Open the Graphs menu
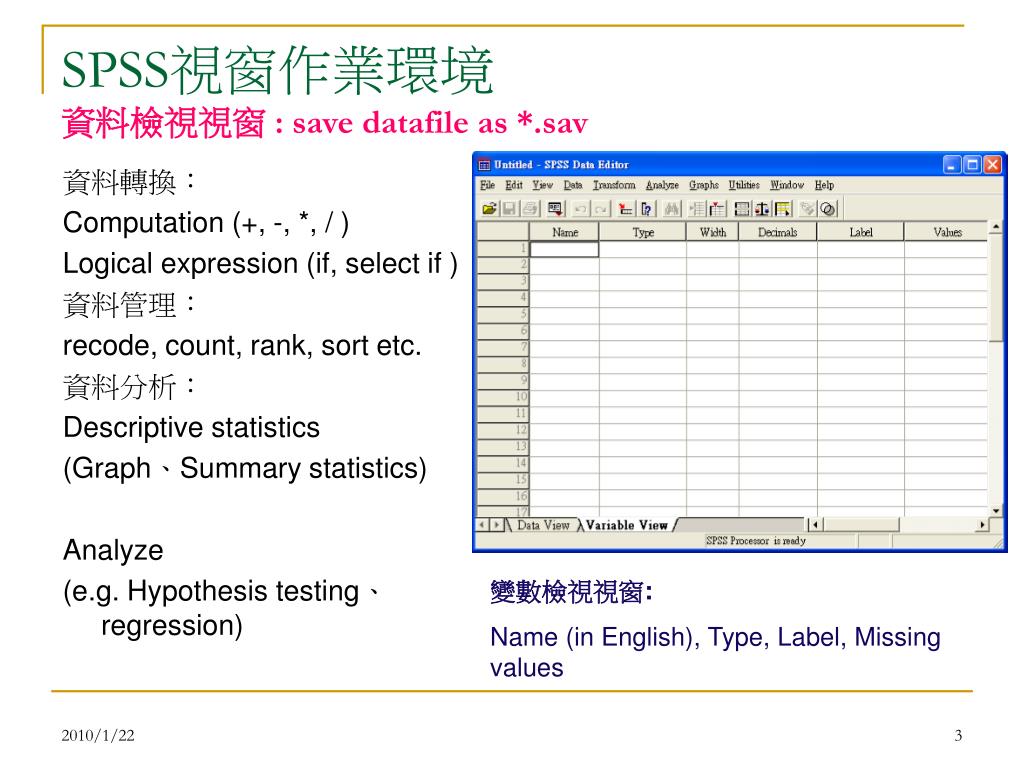The height and width of the screenshot is (768, 1024). [704, 185]
